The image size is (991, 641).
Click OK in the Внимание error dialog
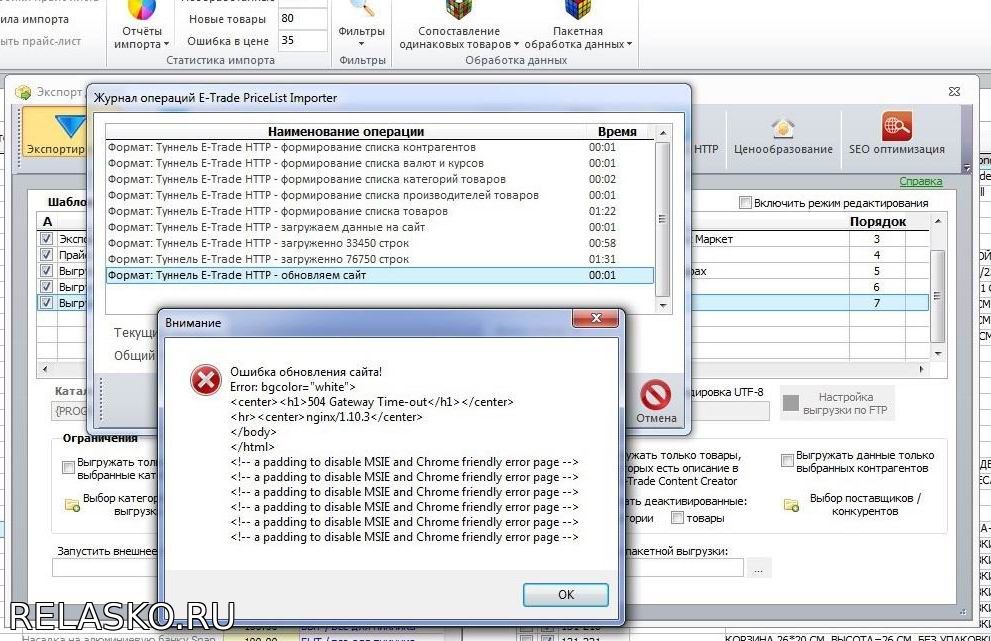(x=565, y=594)
